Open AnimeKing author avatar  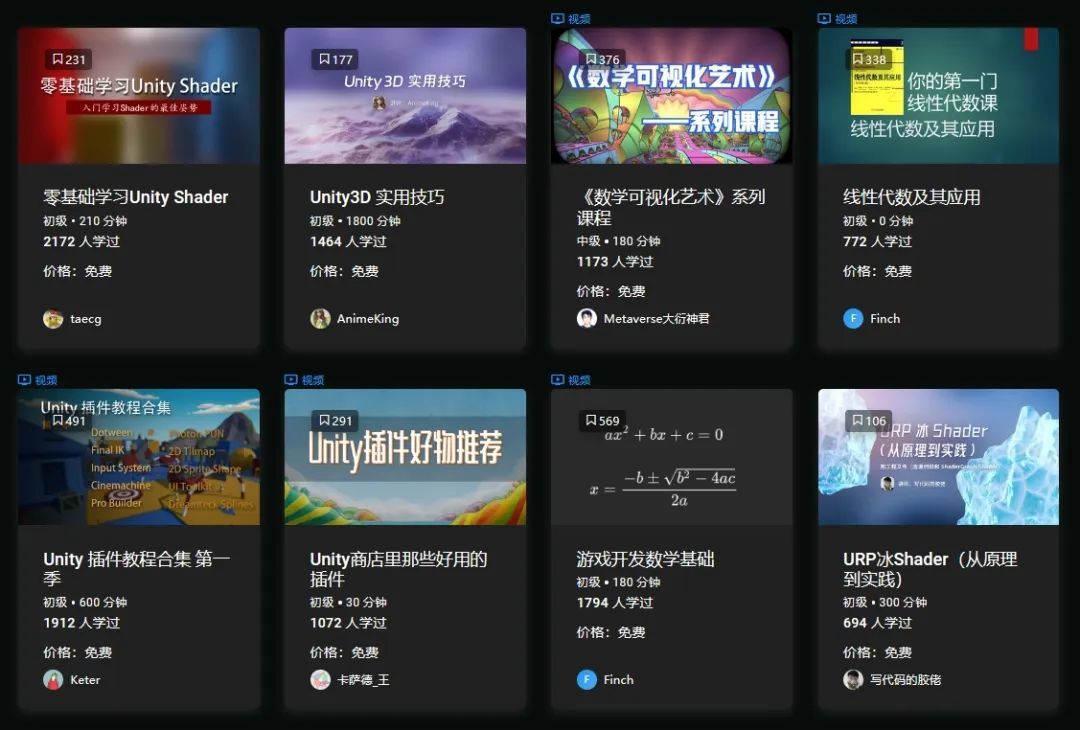(x=320, y=319)
